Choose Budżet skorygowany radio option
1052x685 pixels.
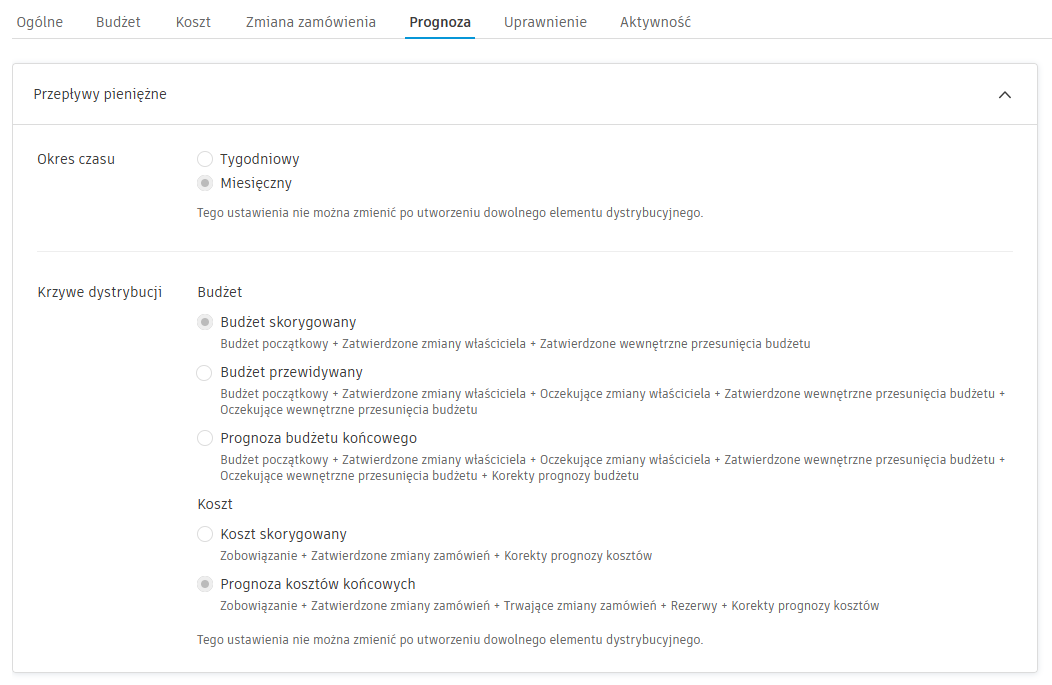[x=205, y=322]
